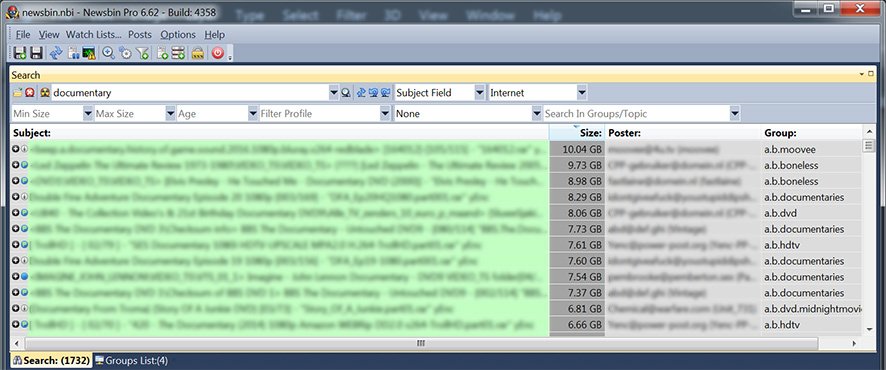
Task: Select the a.b.moovee group cell
Action: pyautogui.click(x=811, y=149)
